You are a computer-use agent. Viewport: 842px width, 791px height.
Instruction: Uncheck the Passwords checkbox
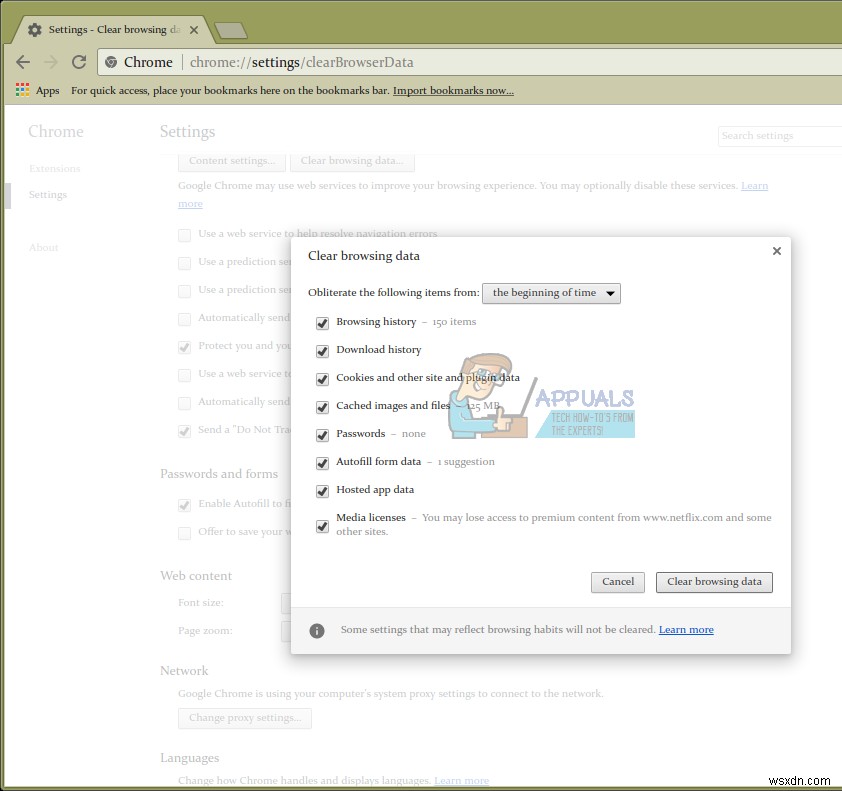pos(322,435)
